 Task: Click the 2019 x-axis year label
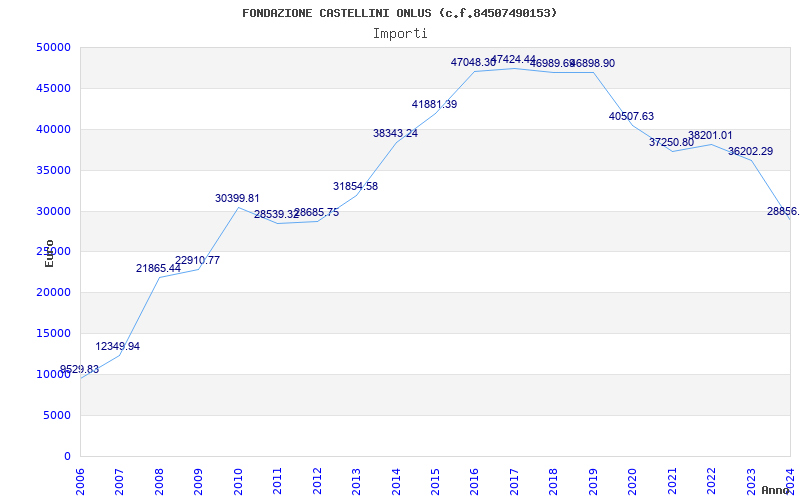(x=593, y=482)
